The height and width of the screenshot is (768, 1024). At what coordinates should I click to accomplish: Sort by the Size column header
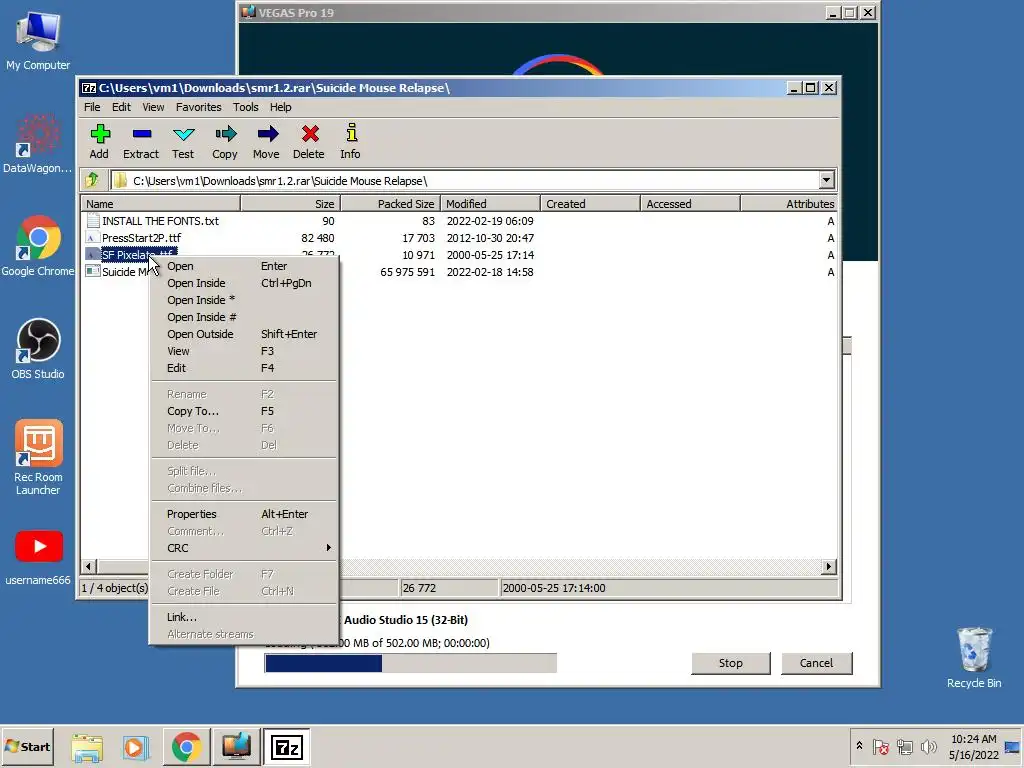291,204
